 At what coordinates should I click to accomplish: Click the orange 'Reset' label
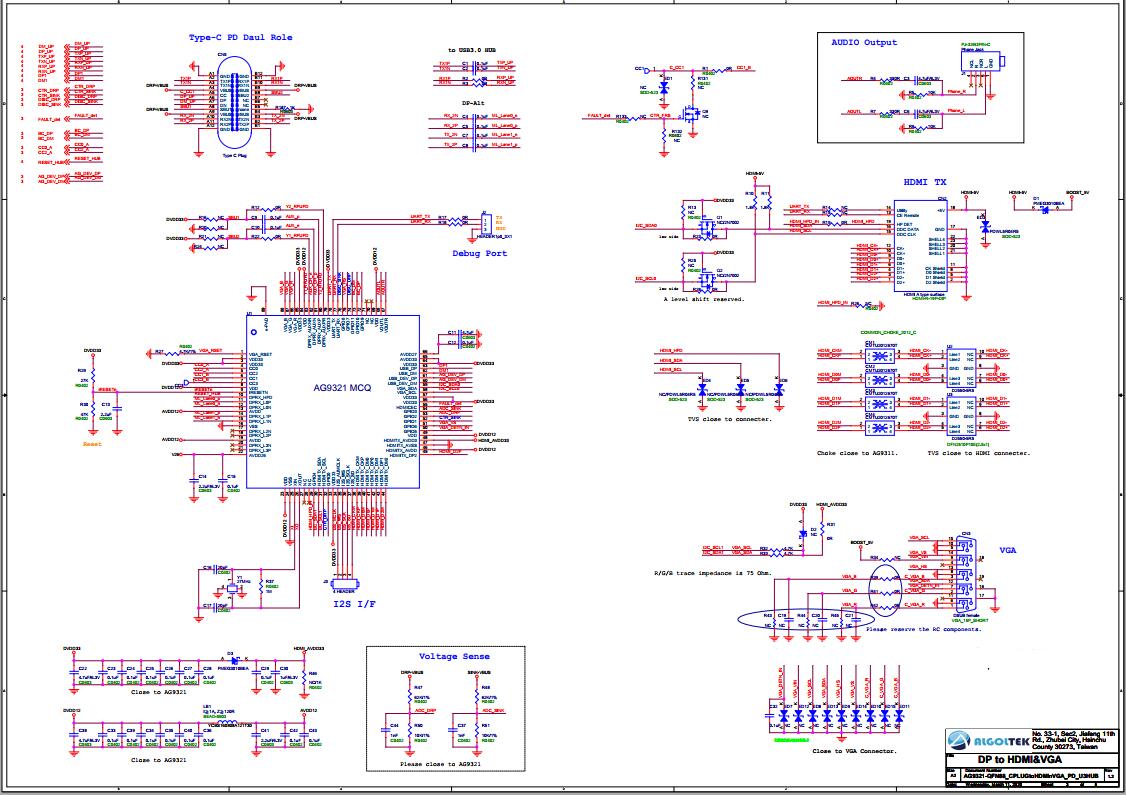93,444
